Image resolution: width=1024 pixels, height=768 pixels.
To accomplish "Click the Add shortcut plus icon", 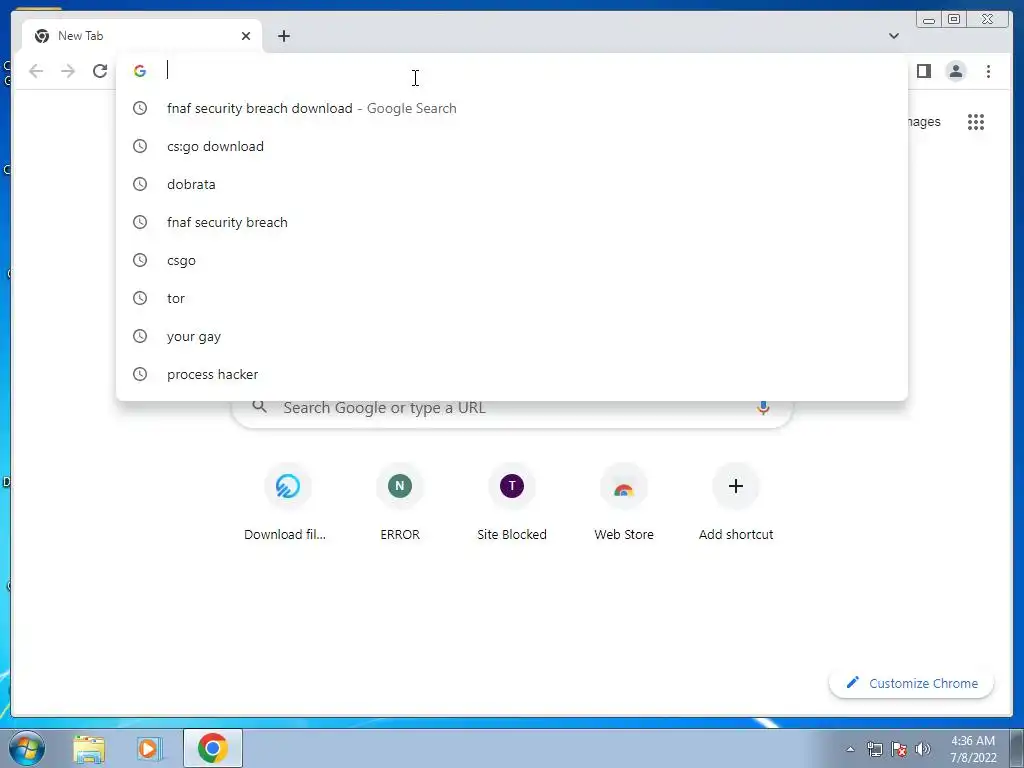I will [736, 486].
